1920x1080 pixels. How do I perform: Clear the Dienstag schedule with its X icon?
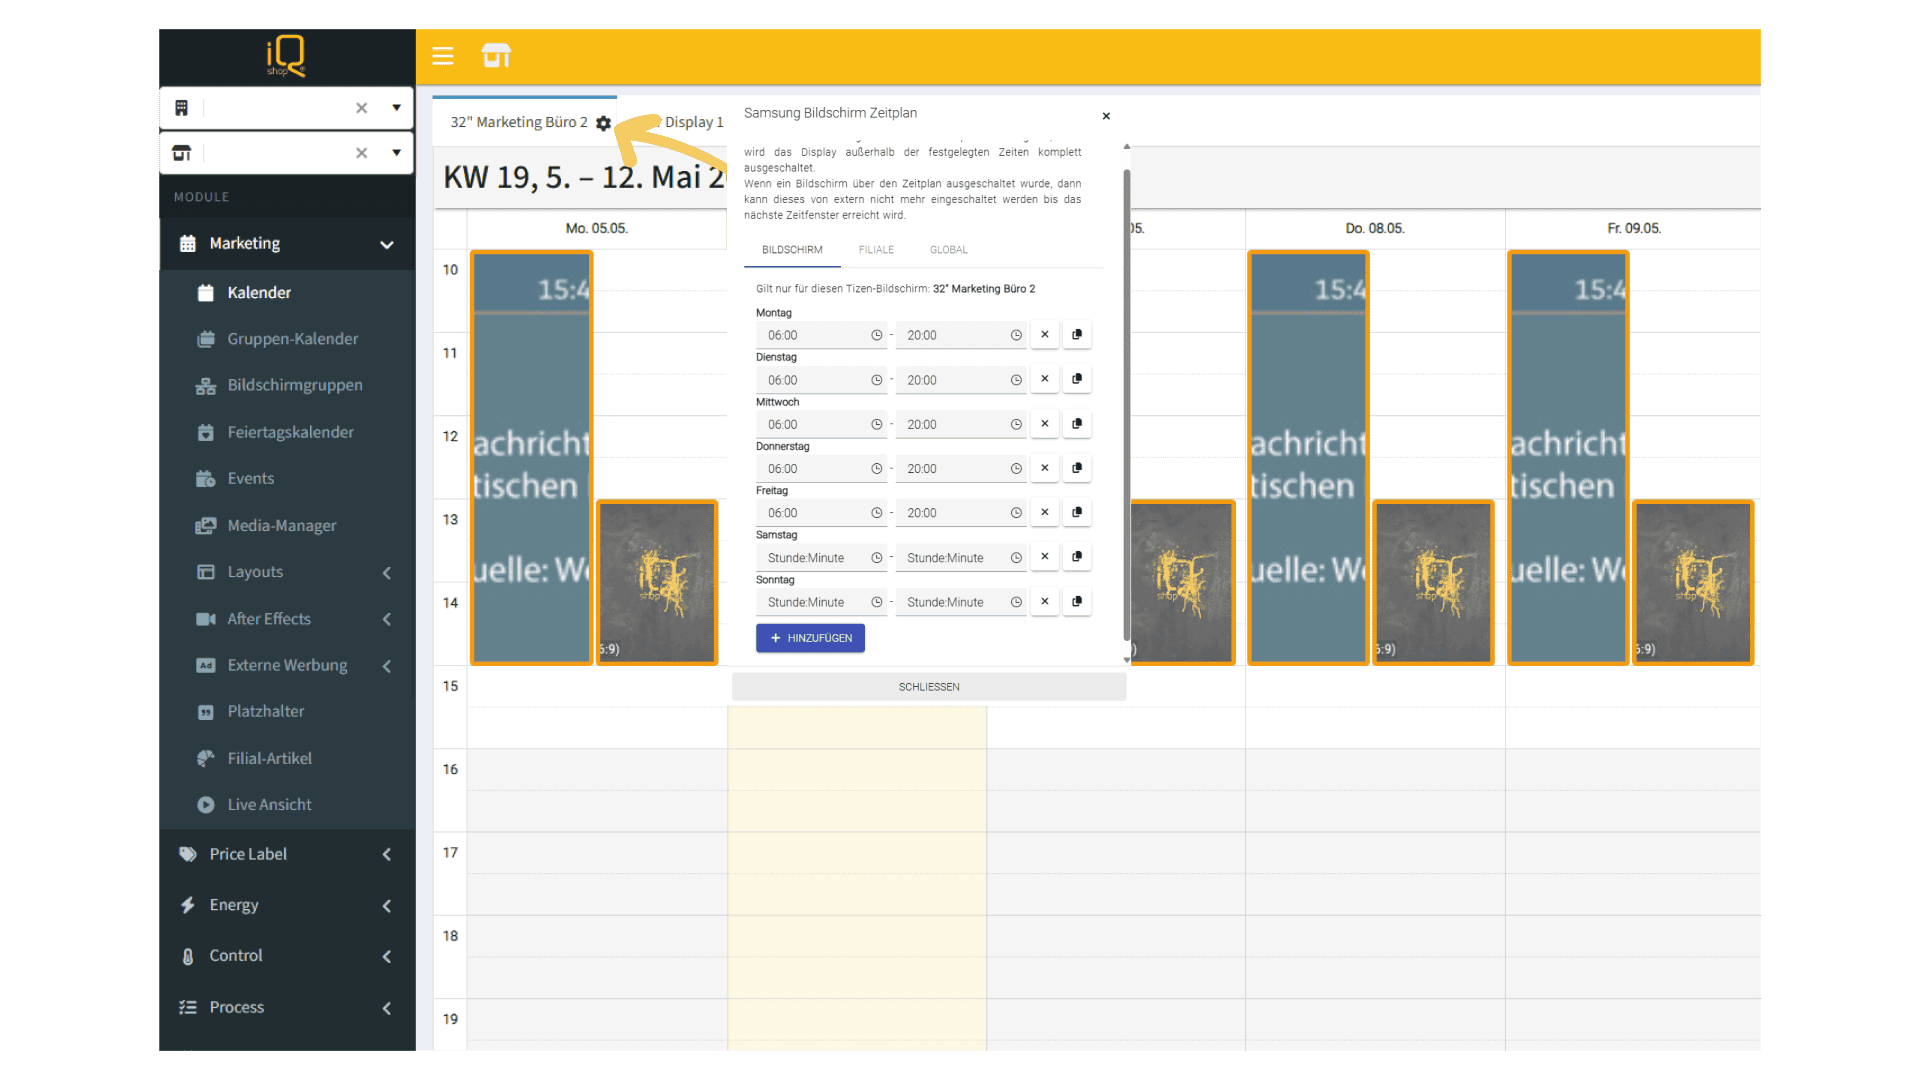(1044, 380)
